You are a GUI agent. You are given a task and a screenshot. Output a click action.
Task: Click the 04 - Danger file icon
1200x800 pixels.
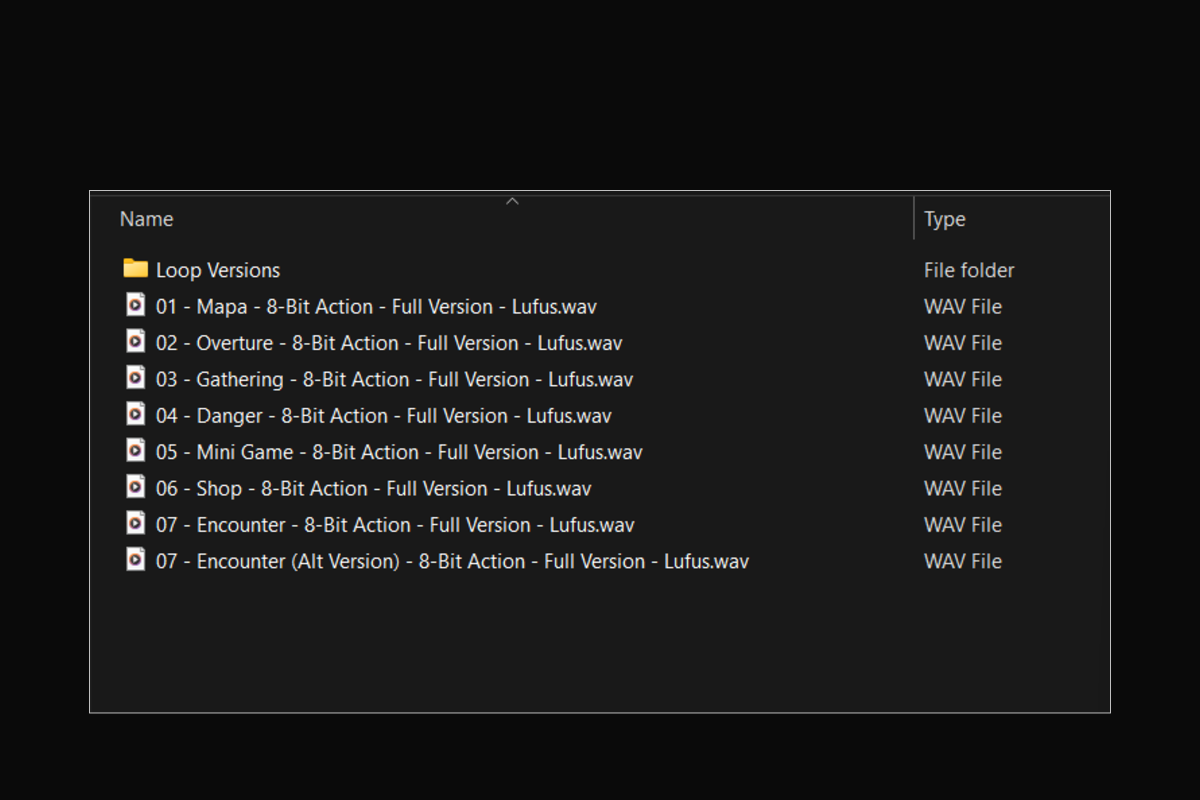(x=135, y=414)
